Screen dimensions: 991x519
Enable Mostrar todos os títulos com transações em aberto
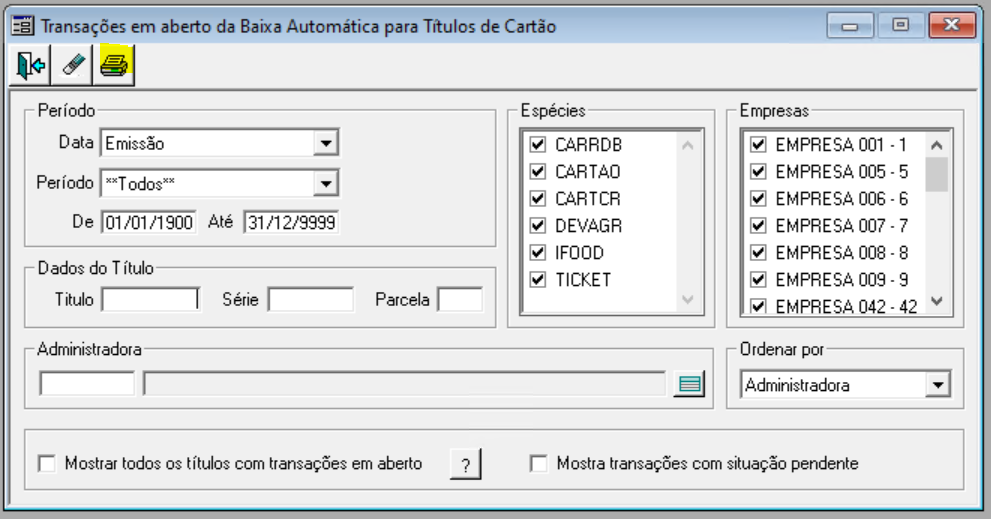coord(47,463)
